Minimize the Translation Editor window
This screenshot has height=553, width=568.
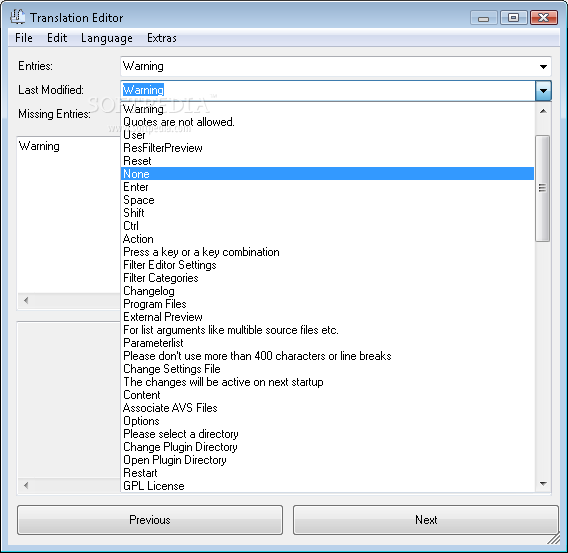(484, 18)
